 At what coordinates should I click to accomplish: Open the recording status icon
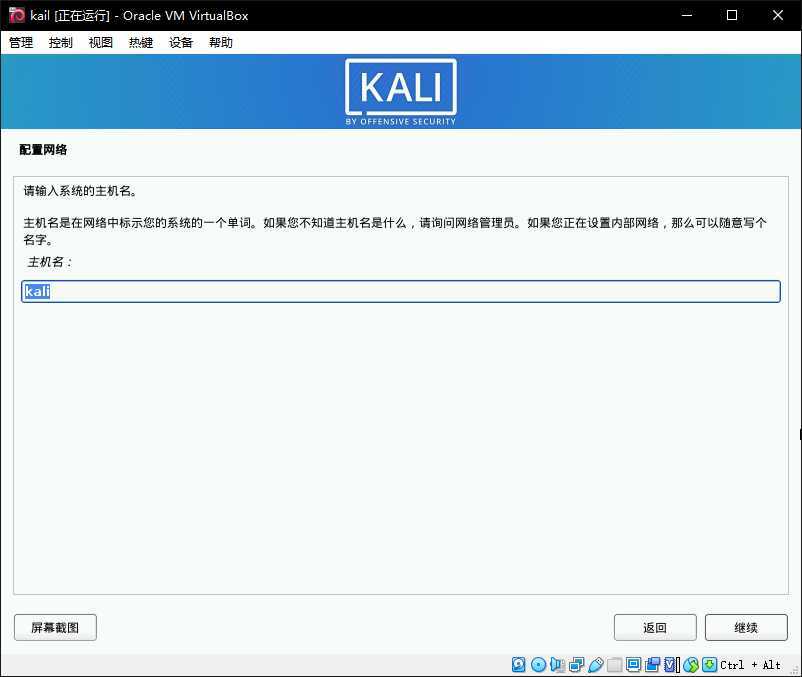pyautogui.click(x=653, y=665)
